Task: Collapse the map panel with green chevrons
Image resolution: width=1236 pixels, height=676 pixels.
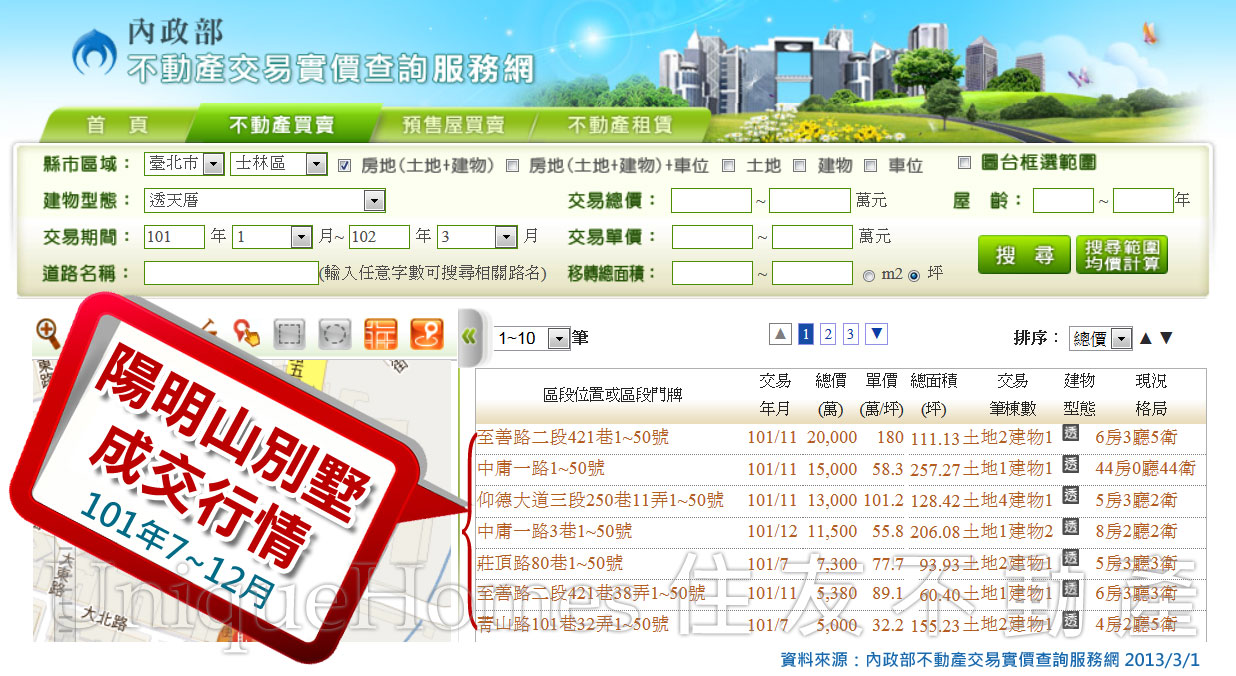Action: coord(468,337)
